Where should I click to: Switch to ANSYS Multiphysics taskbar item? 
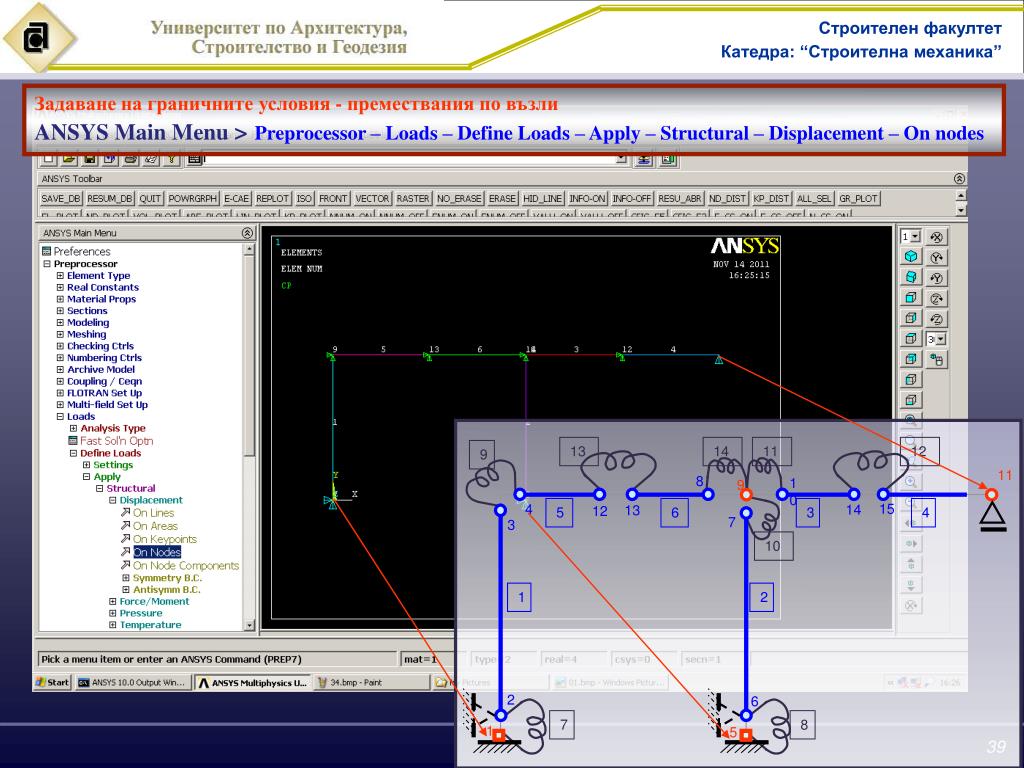[x=252, y=682]
